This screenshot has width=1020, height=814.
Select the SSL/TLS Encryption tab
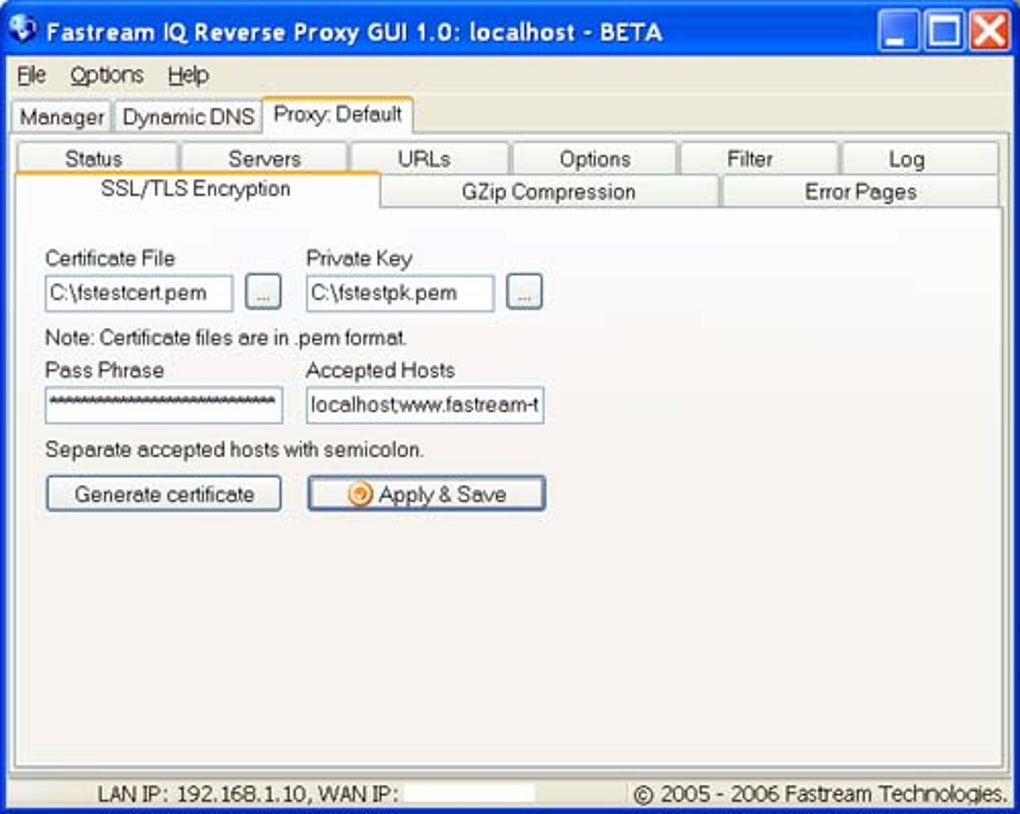(196, 189)
